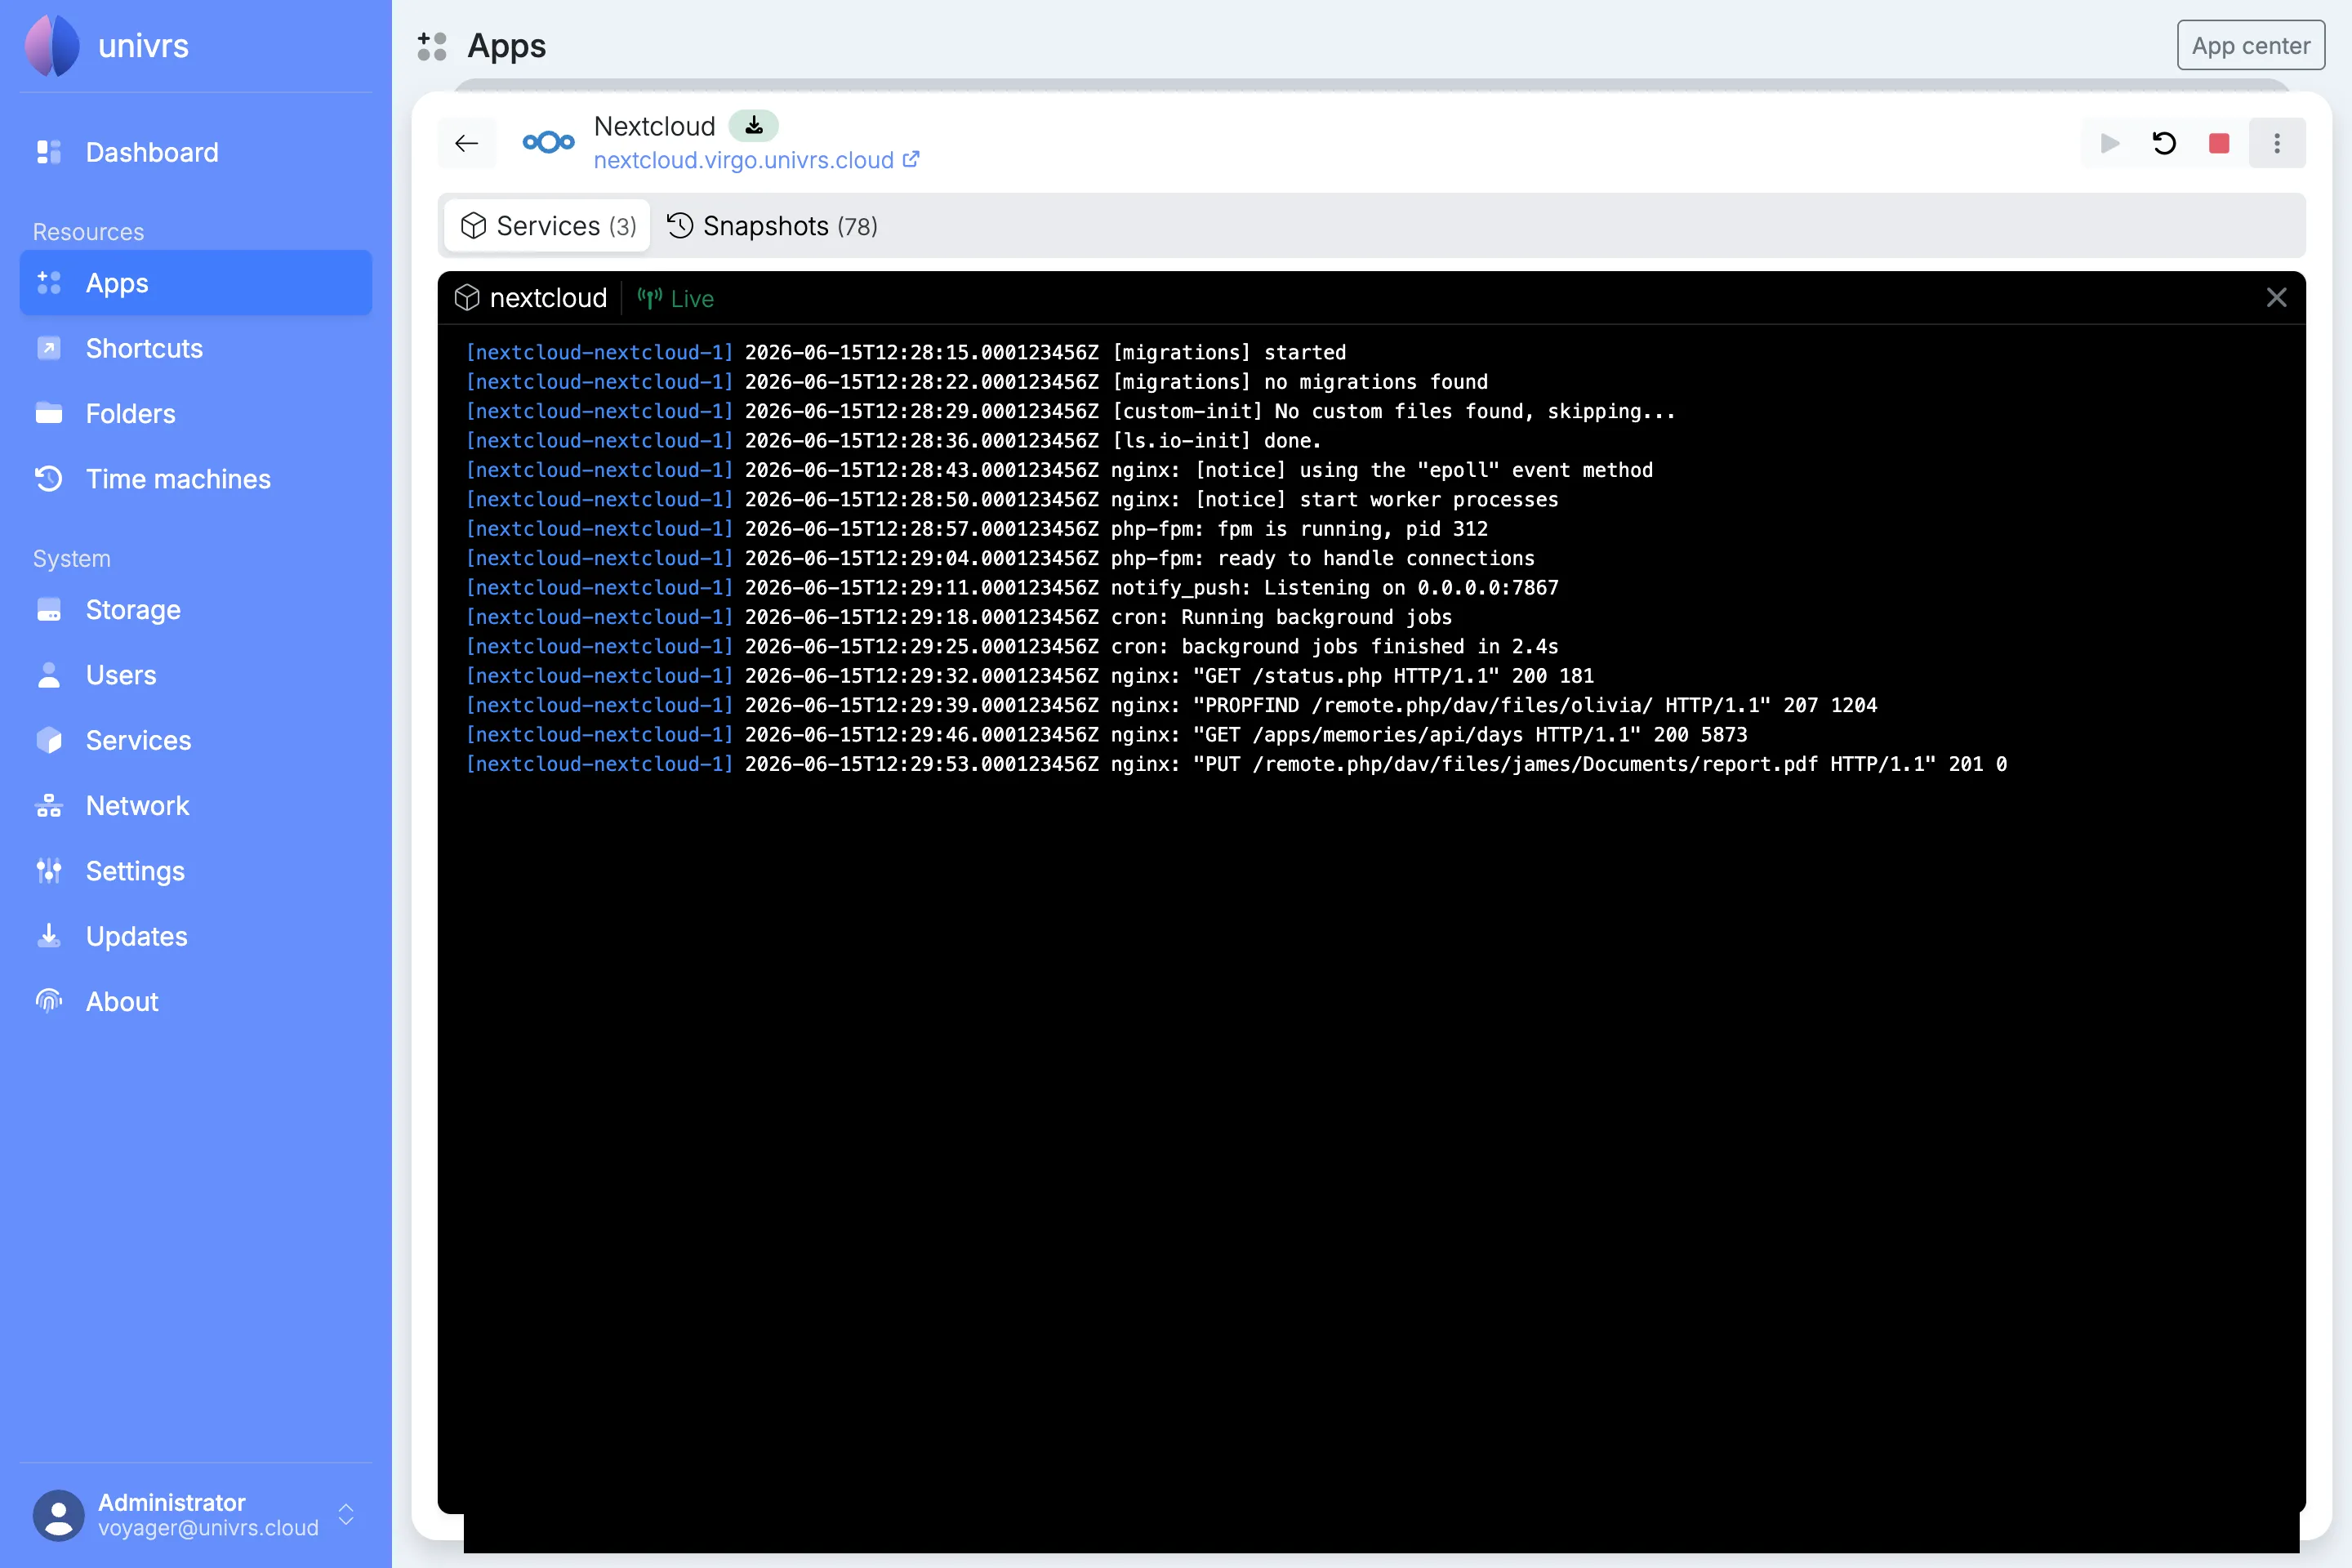Open Users in the sidebar
Viewport: 2352px width, 1568px height.
click(196, 675)
